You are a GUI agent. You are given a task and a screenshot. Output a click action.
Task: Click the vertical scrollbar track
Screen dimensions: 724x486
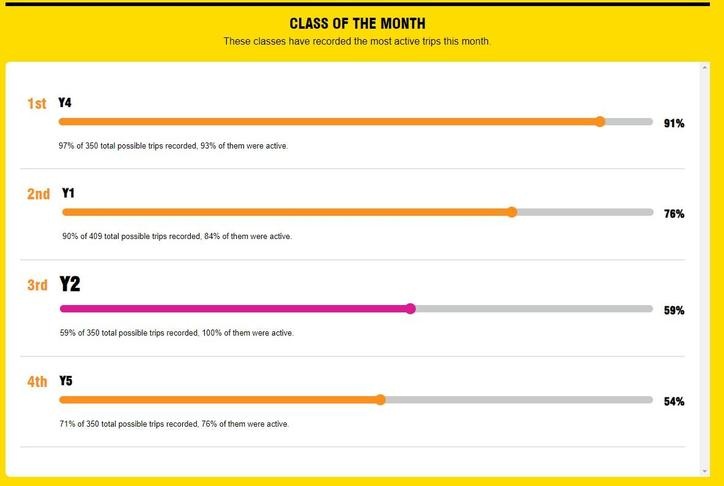pyautogui.click(x=705, y=269)
